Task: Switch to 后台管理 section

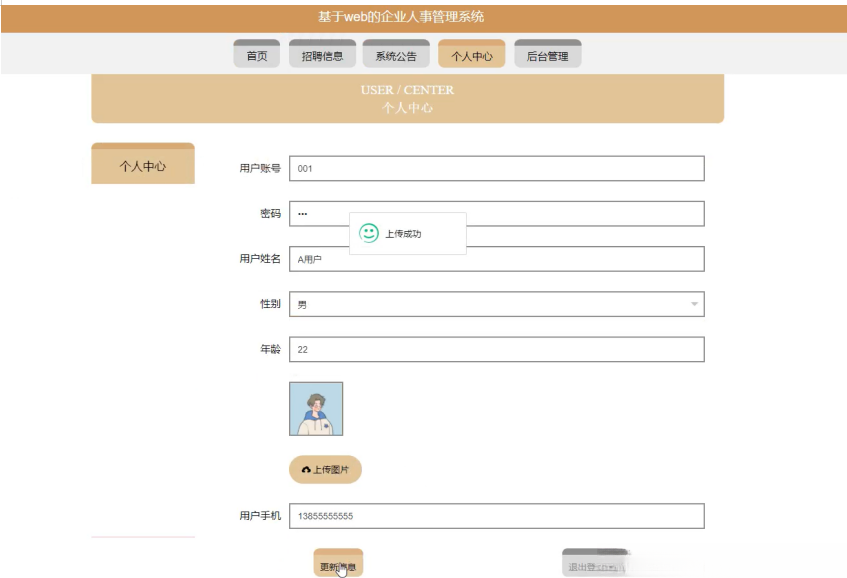Action: click(x=545, y=54)
